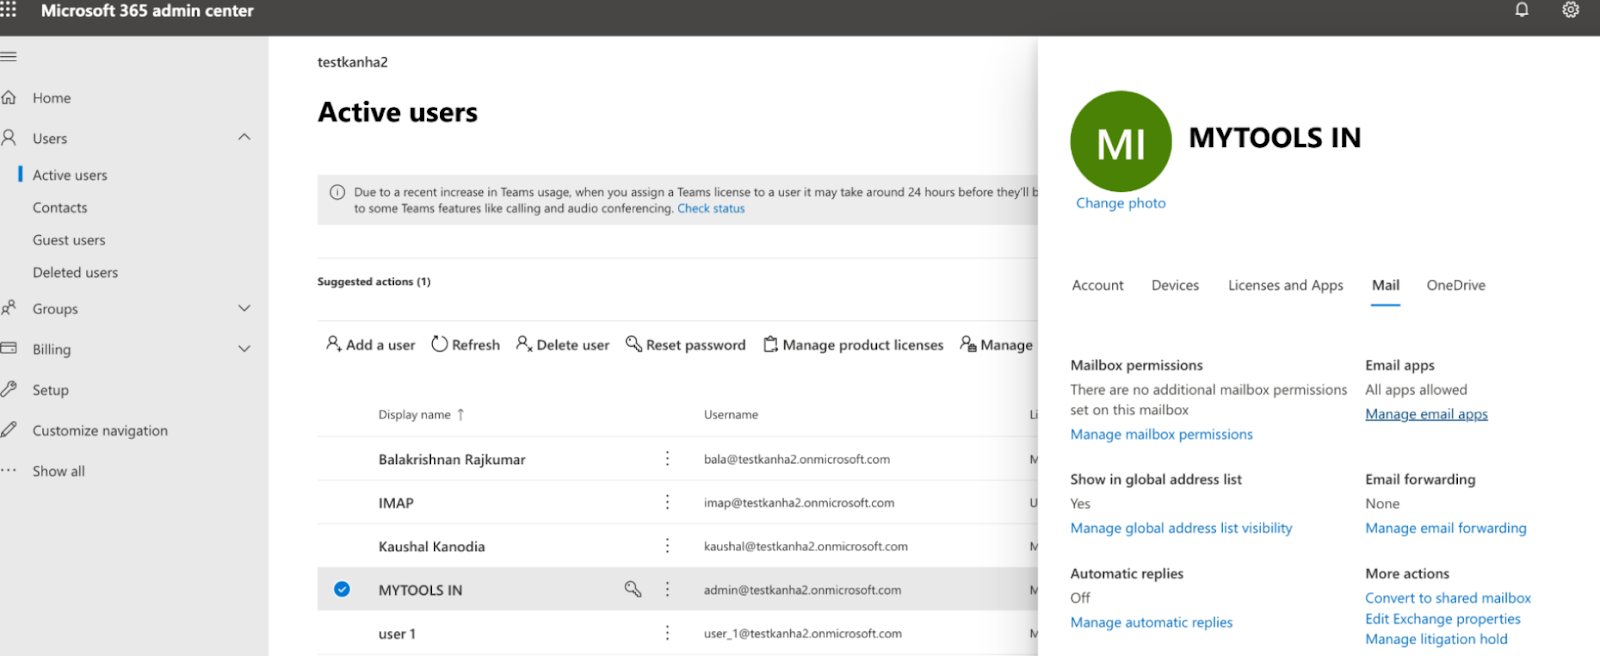Click the Add a user icon

pyautogui.click(x=333, y=343)
